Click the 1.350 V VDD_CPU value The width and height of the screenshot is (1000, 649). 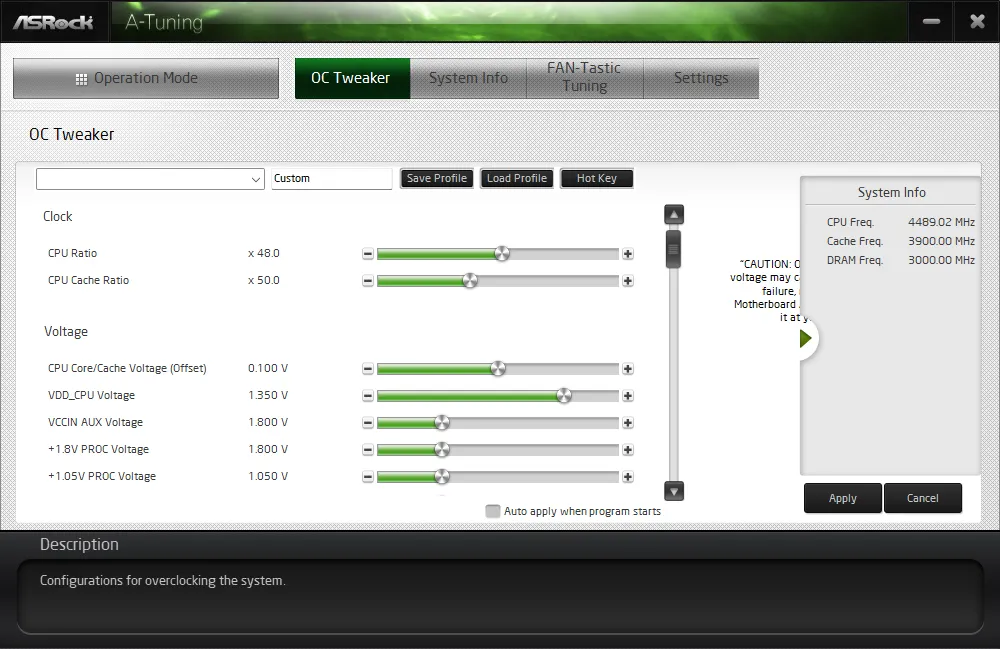tap(268, 395)
